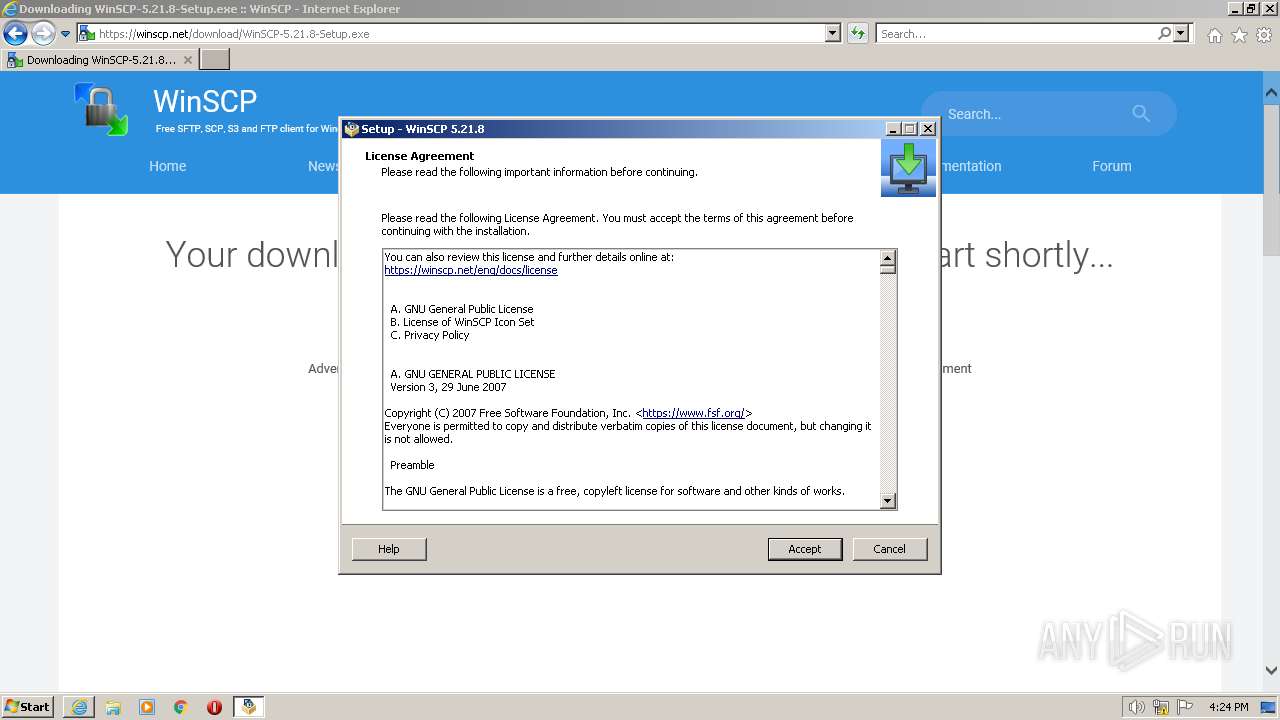Focus the IE Search box
Image resolution: width=1280 pixels, height=720 pixels.
pos(1015,34)
